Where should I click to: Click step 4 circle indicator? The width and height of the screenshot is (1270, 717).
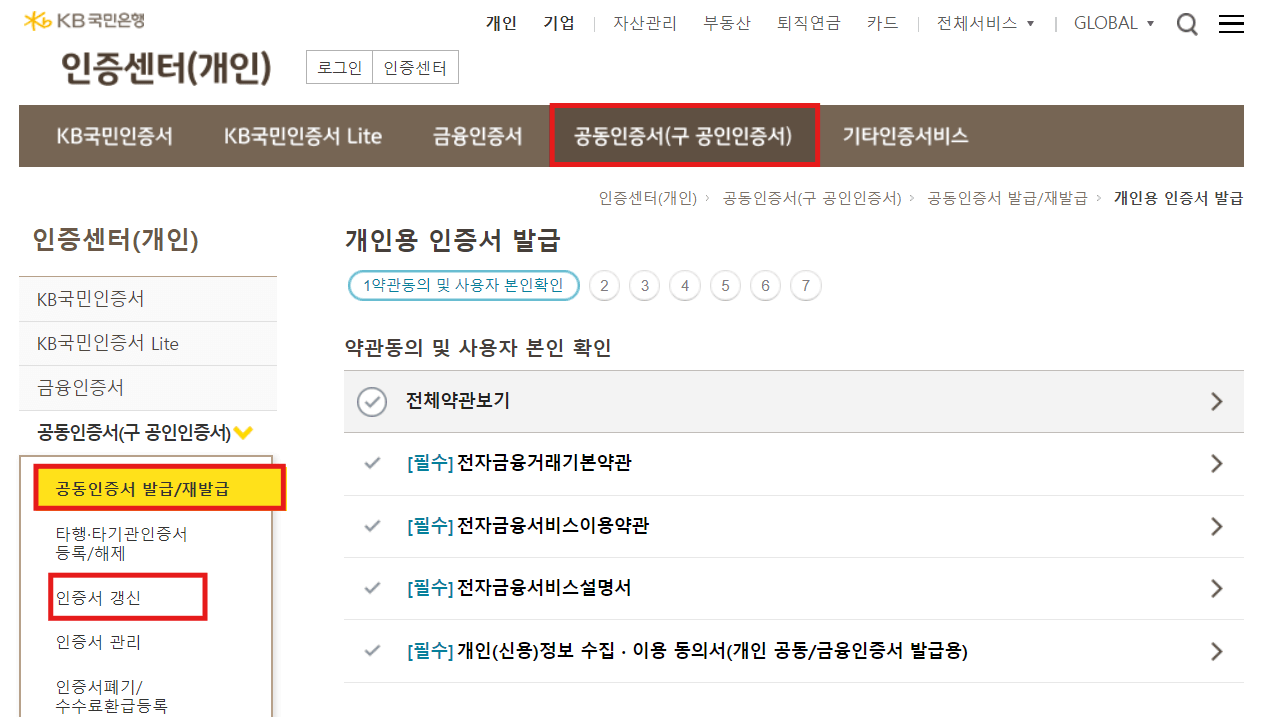coord(685,286)
